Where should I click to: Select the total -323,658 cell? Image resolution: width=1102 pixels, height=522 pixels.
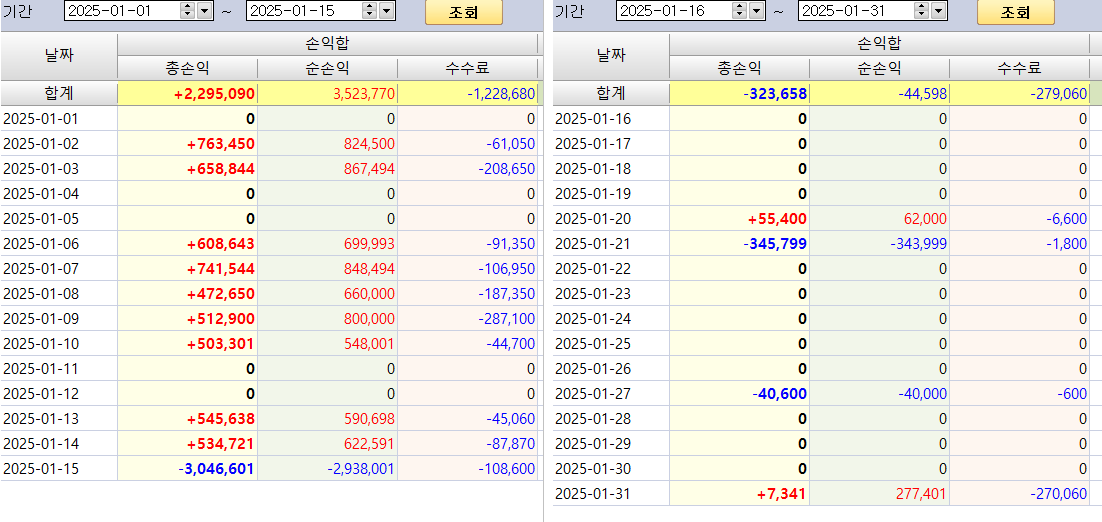pos(739,93)
